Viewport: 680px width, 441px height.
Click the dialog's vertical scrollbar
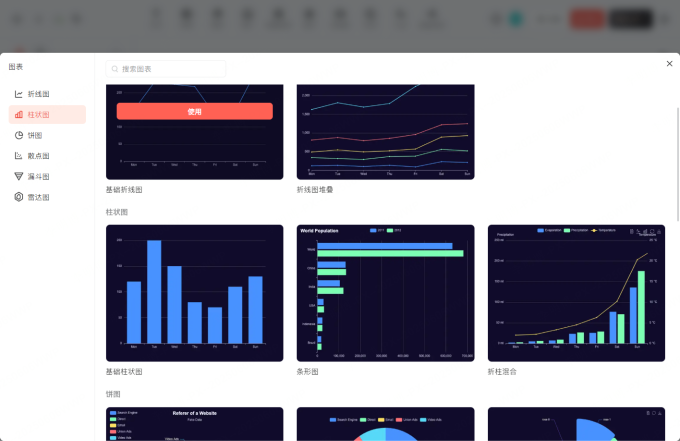pyautogui.click(x=677, y=165)
